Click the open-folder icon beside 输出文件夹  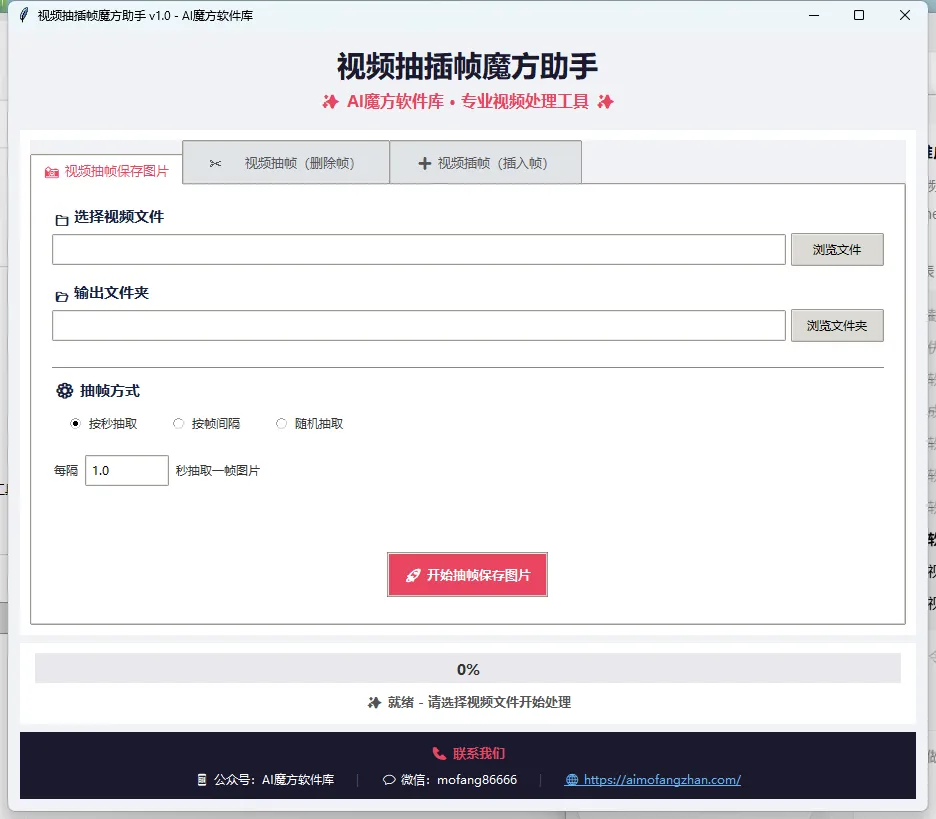61,296
